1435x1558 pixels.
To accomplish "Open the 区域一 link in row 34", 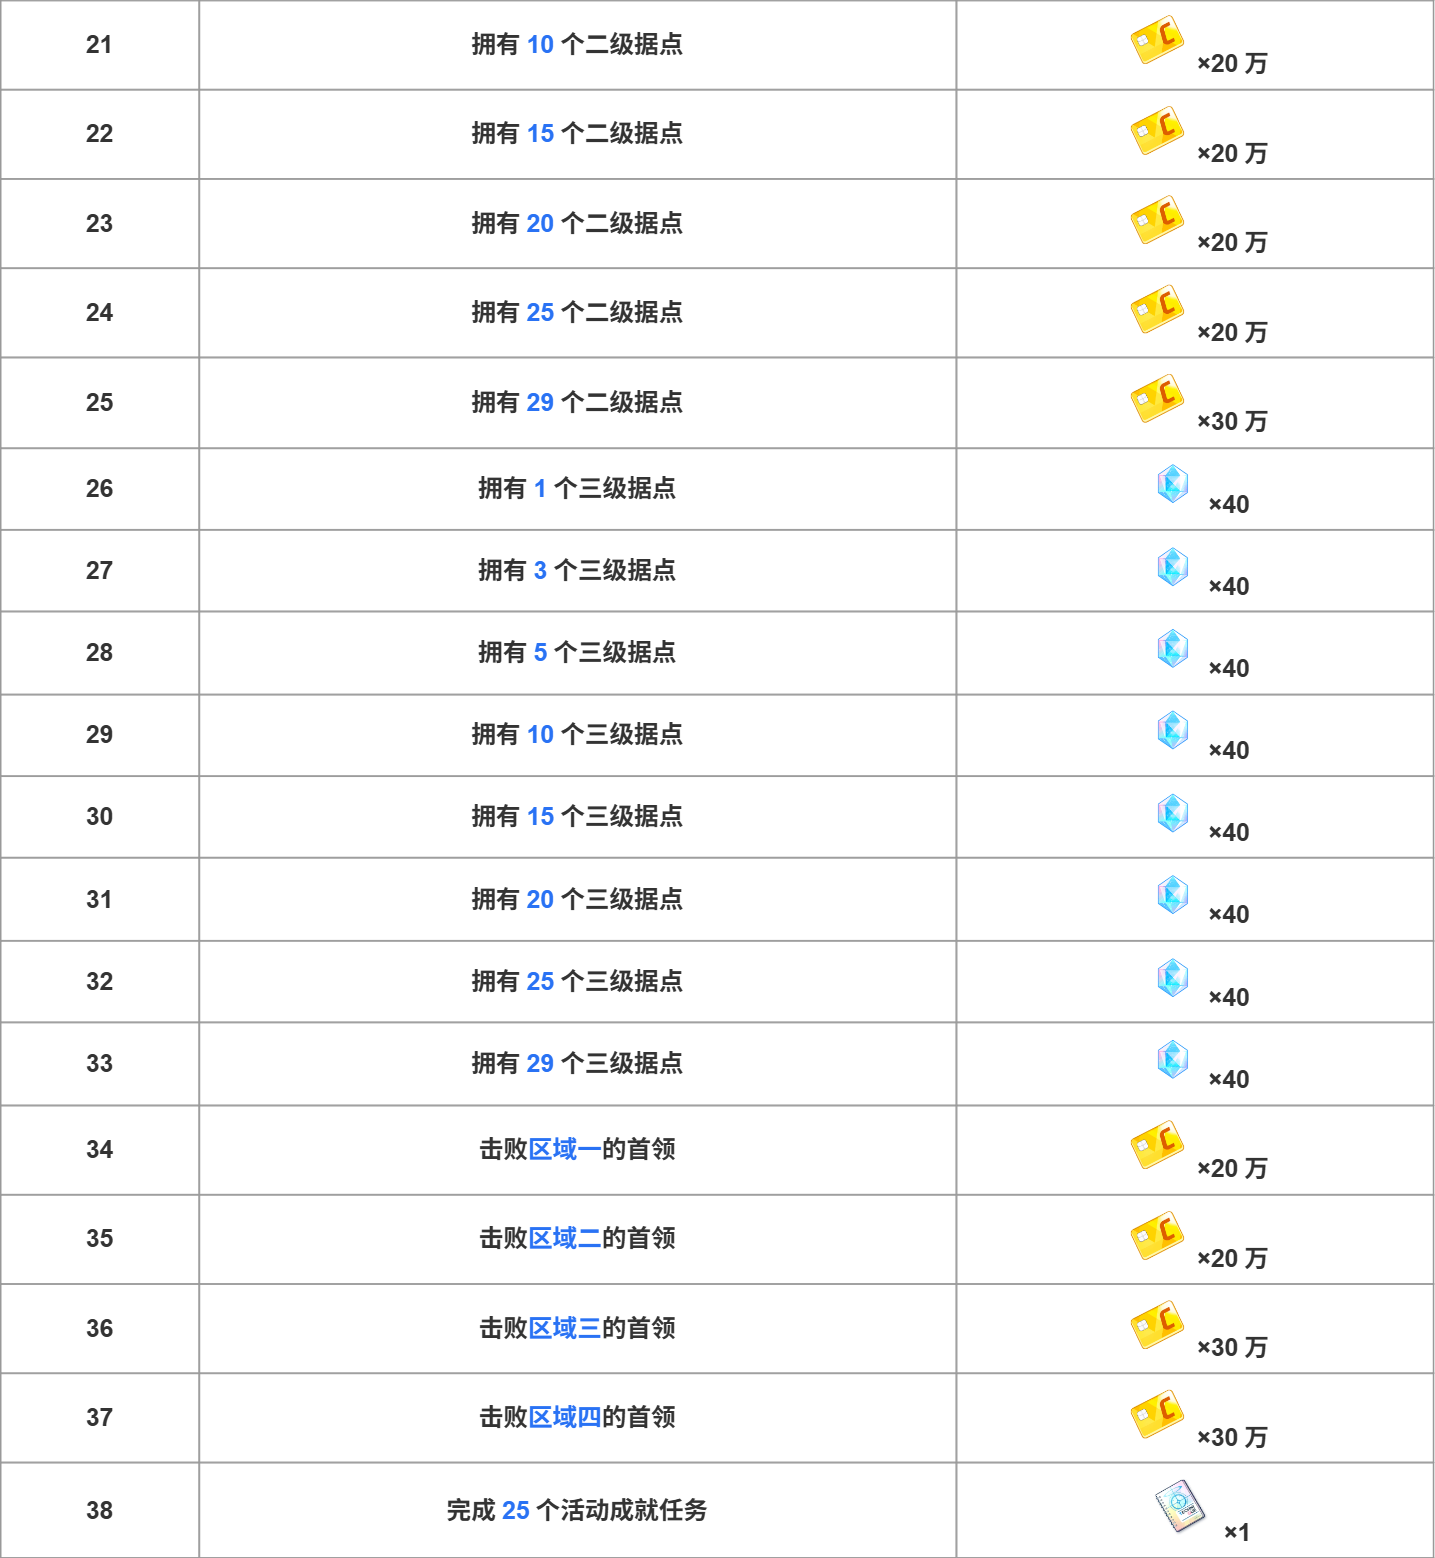I will [564, 1149].
